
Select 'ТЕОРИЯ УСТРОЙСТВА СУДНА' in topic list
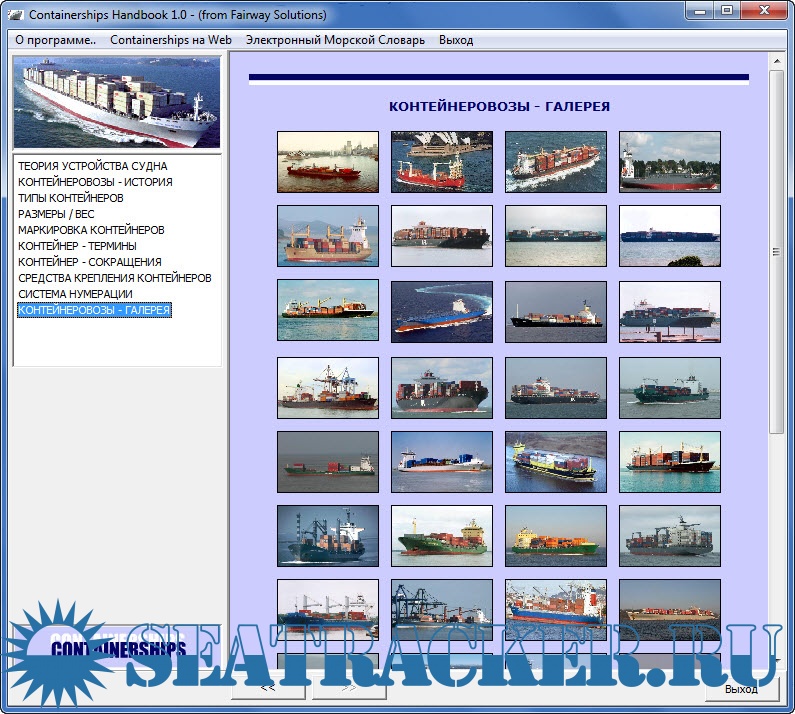(x=92, y=166)
